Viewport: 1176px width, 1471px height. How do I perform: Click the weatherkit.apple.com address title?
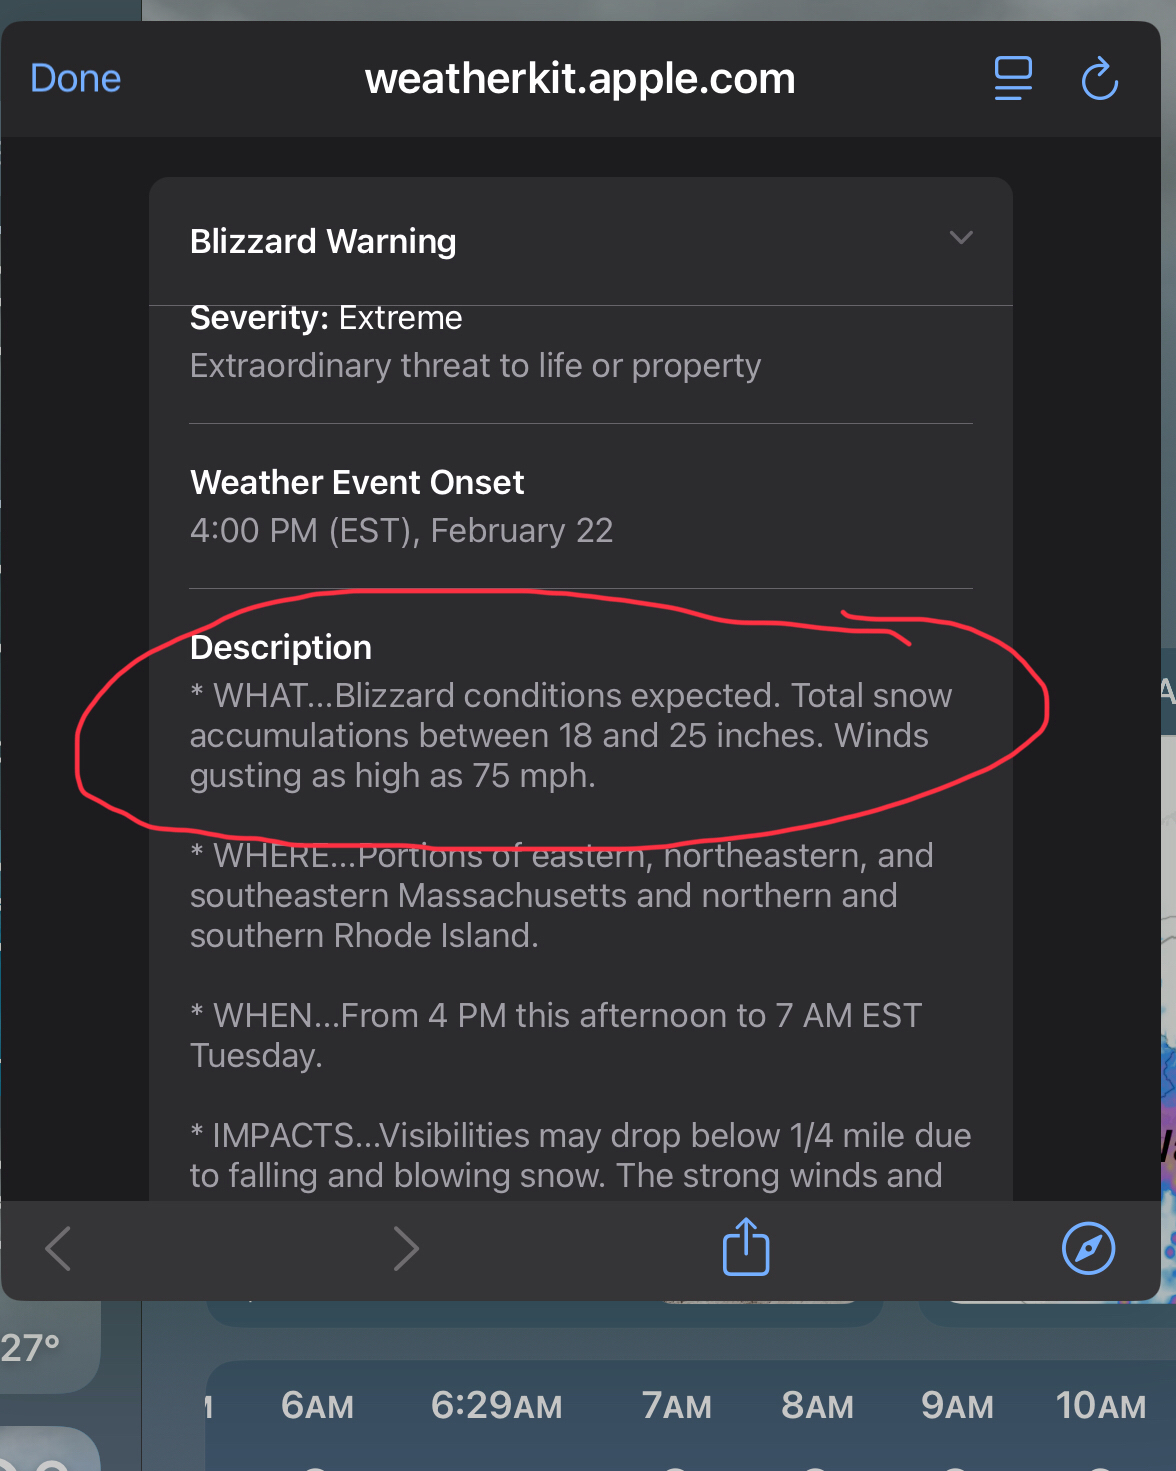pyautogui.click(x=580, y=78)
